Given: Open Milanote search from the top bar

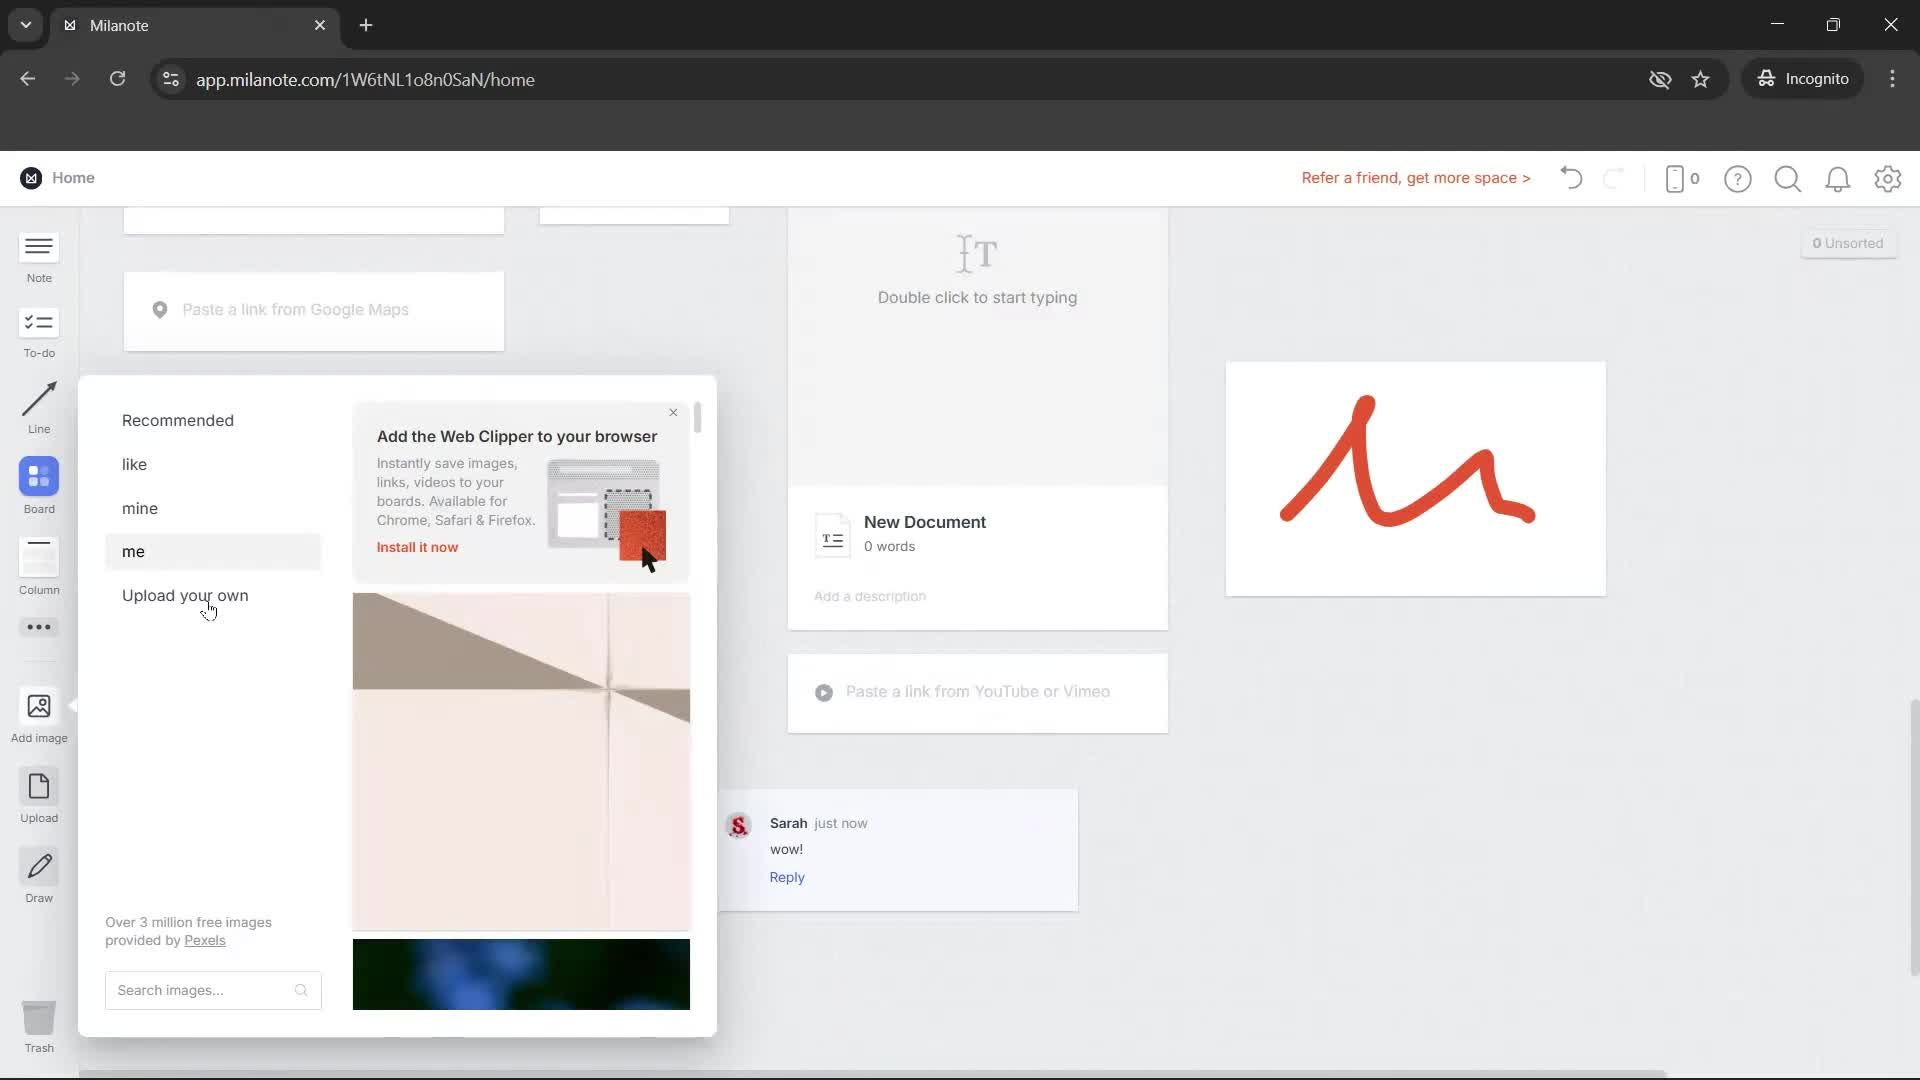Looking at the screenshot, I should coord(1788,178).
